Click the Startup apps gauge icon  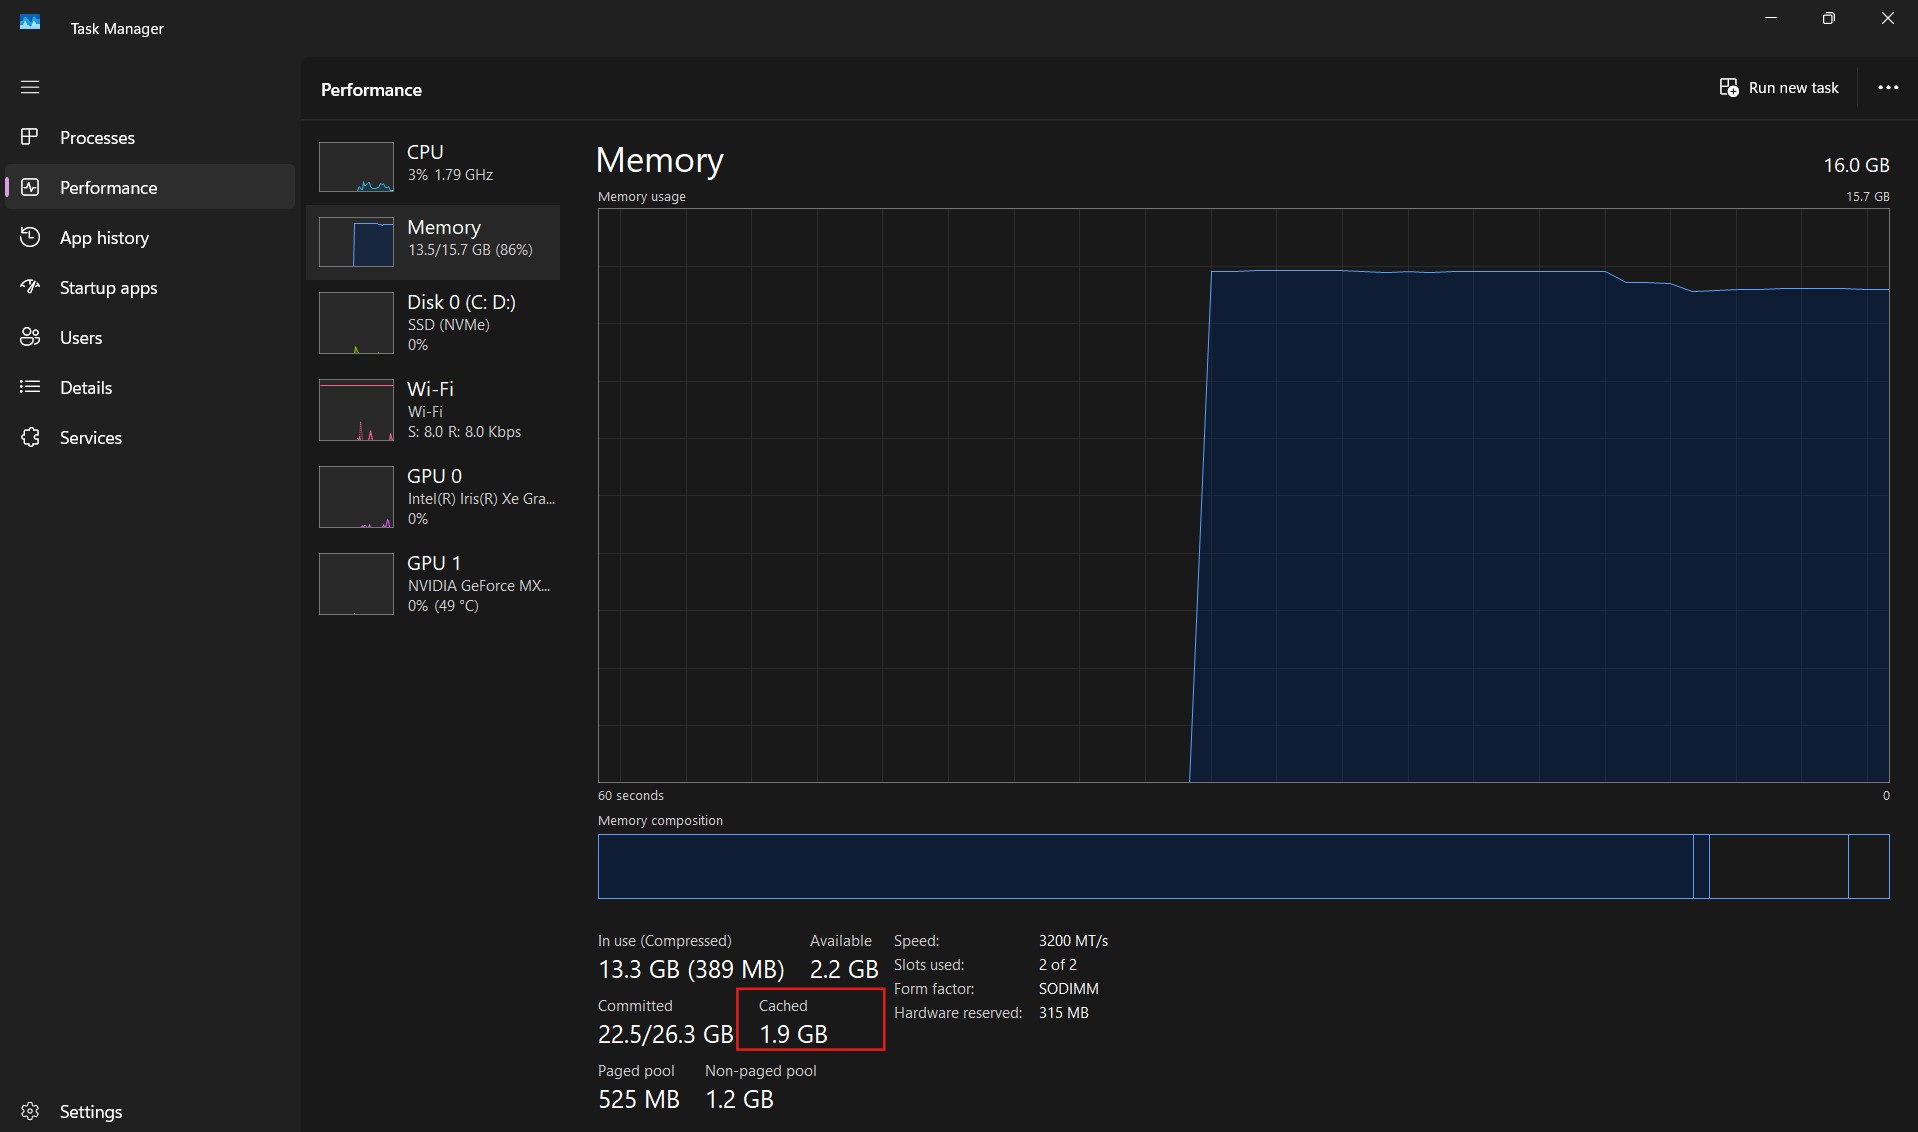[30, 287]
